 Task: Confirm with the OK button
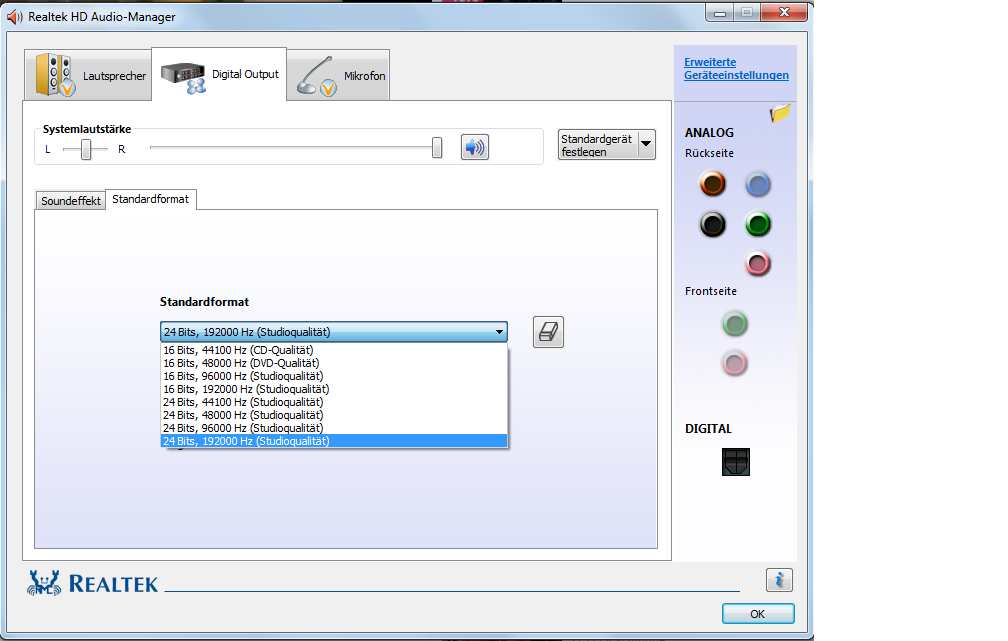(758, 613)
